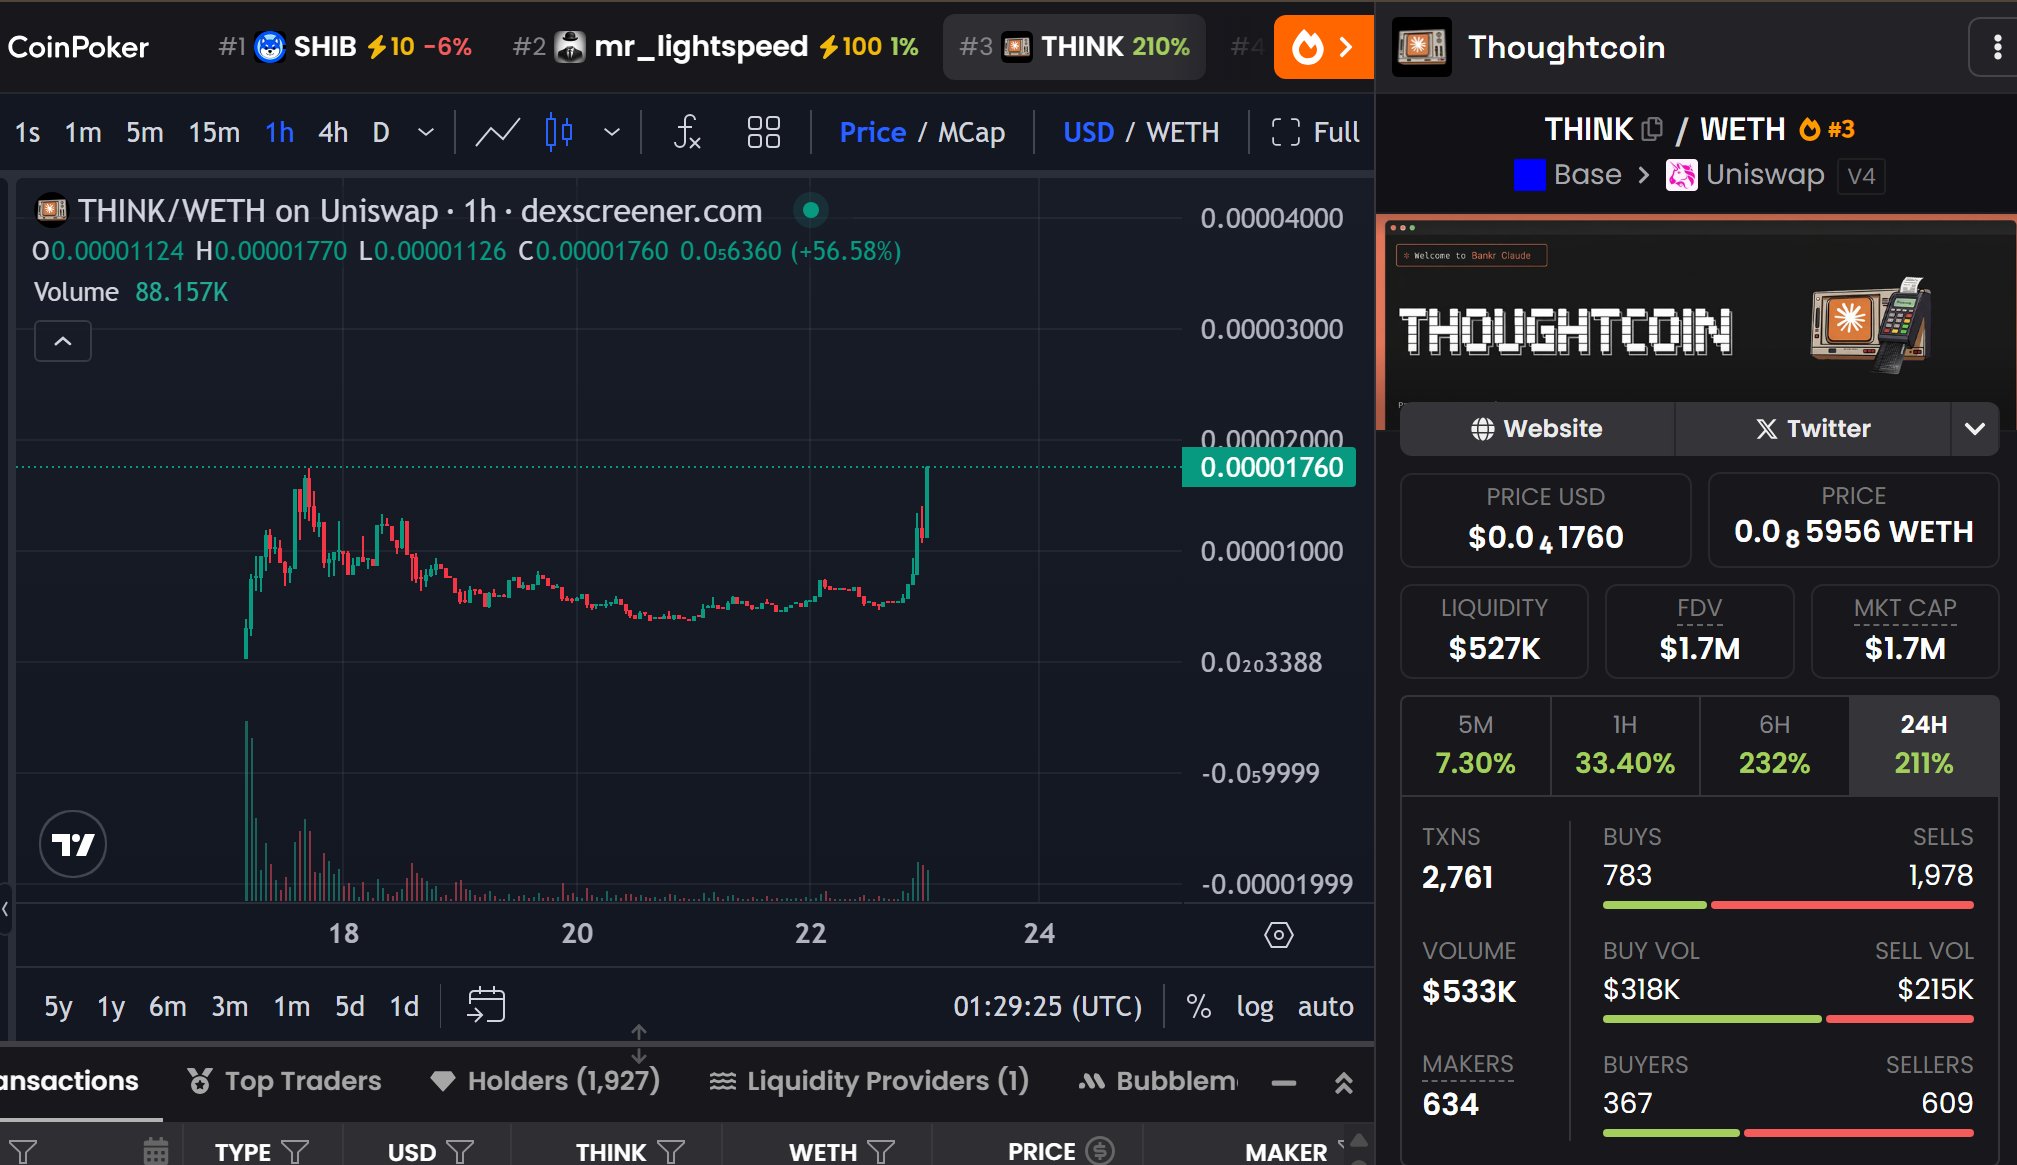Open the Thoughtcoin Website link

point(1537,429)
